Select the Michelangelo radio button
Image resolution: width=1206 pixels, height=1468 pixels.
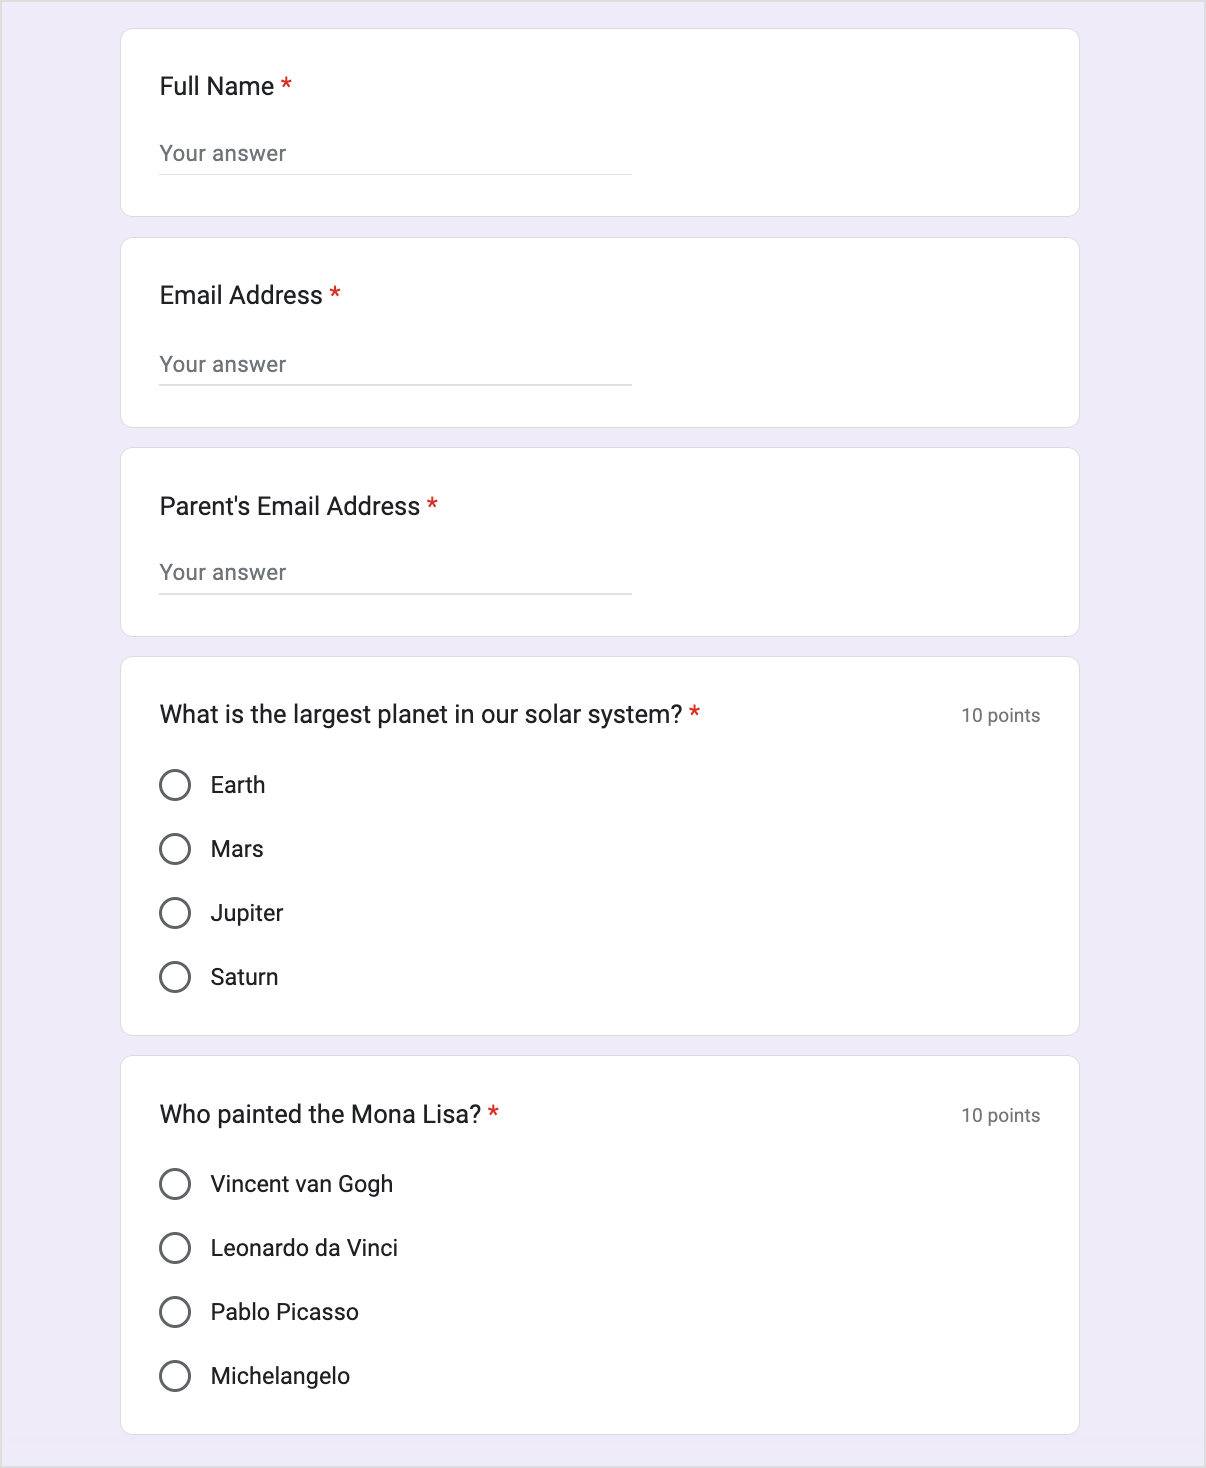coord(175,1376)
